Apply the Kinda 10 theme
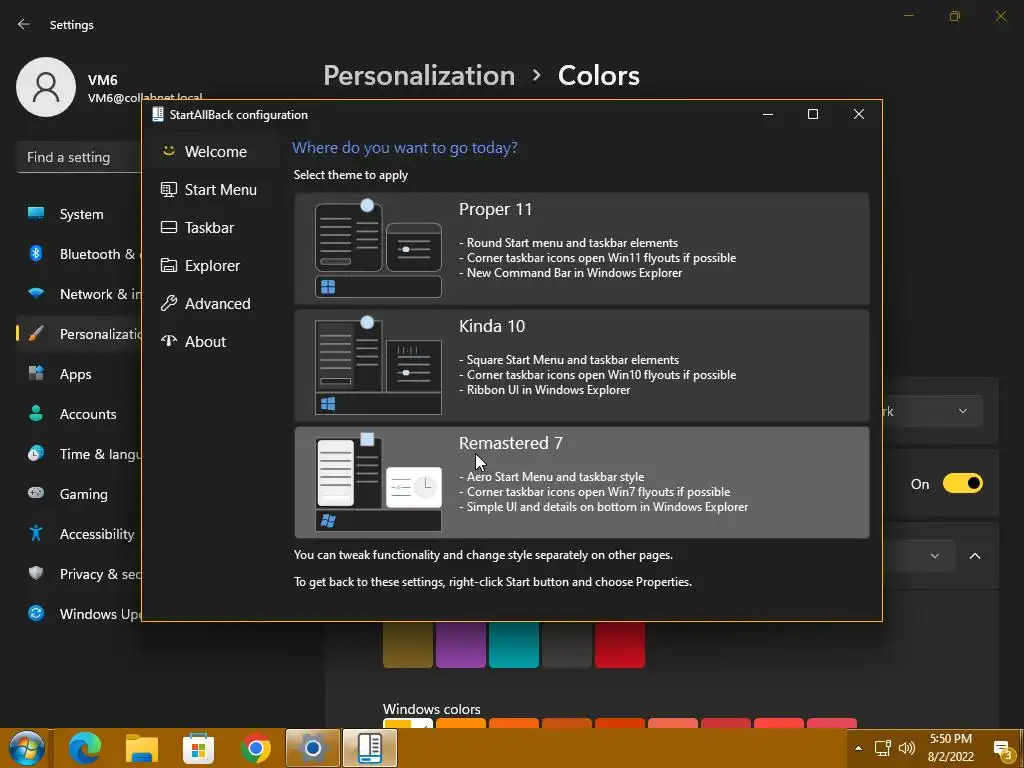The image size is (1024, 768). [x=582, y=366]
